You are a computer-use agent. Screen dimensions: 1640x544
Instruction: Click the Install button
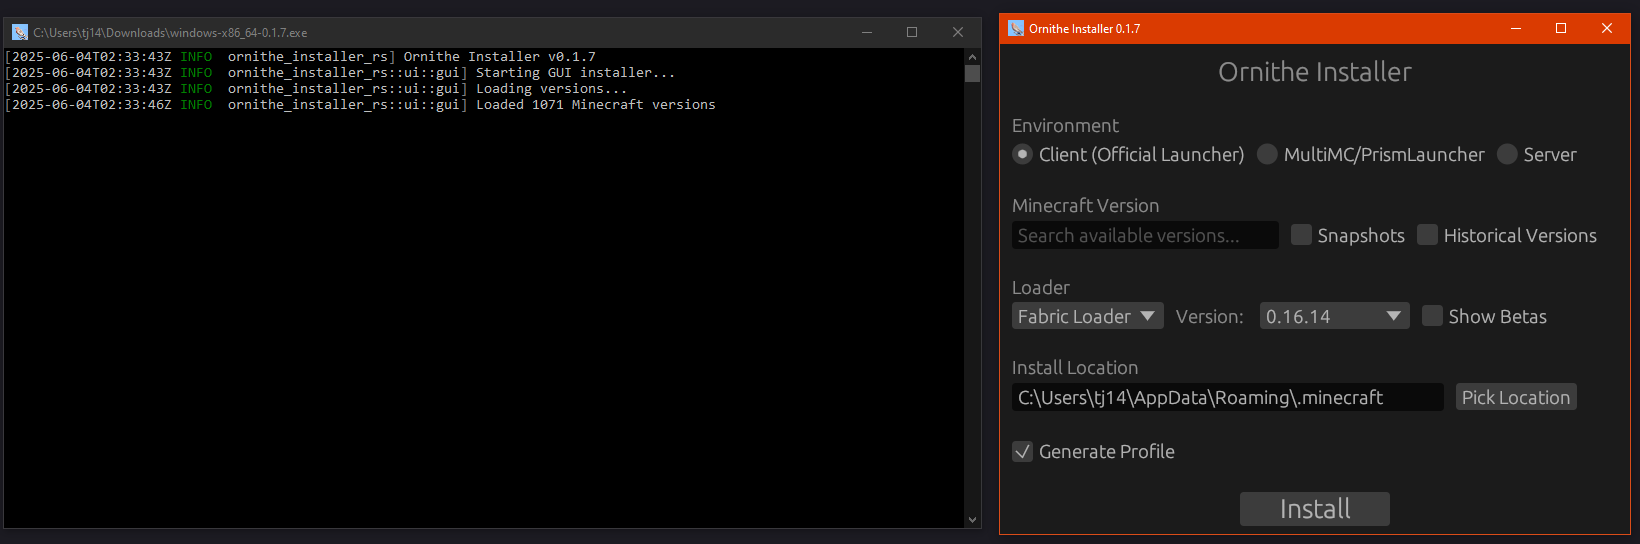1315,509
